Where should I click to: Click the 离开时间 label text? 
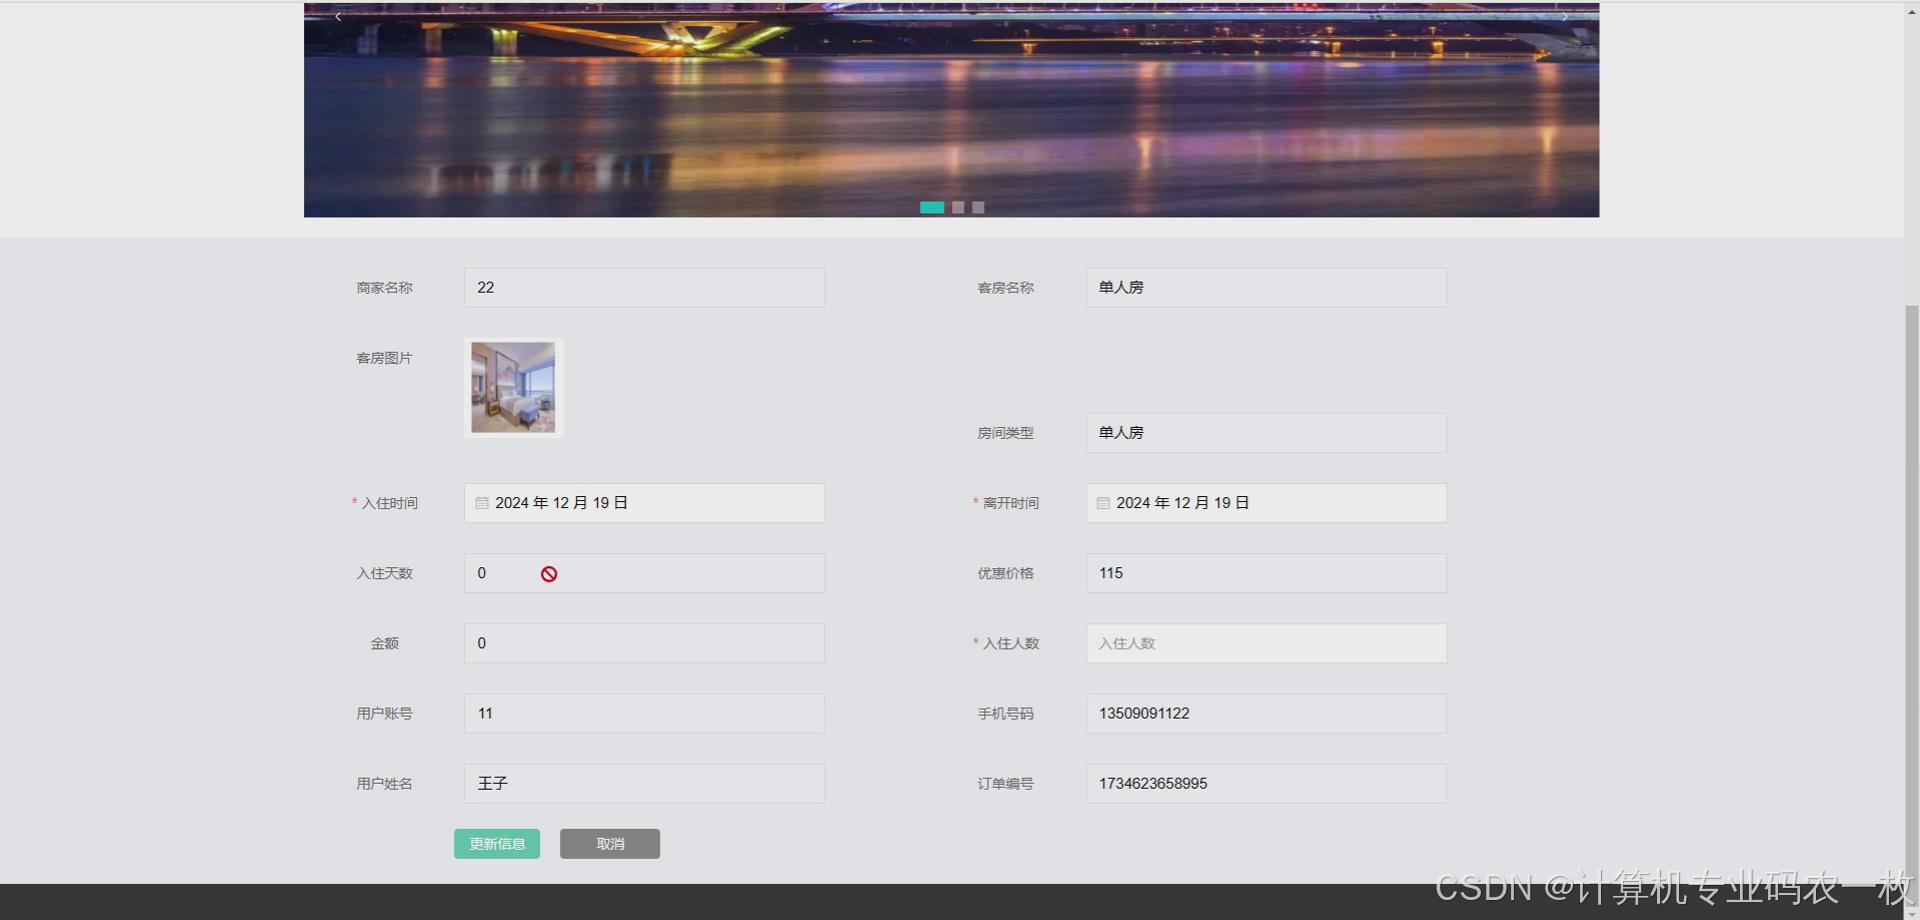tap(1011, 503)
